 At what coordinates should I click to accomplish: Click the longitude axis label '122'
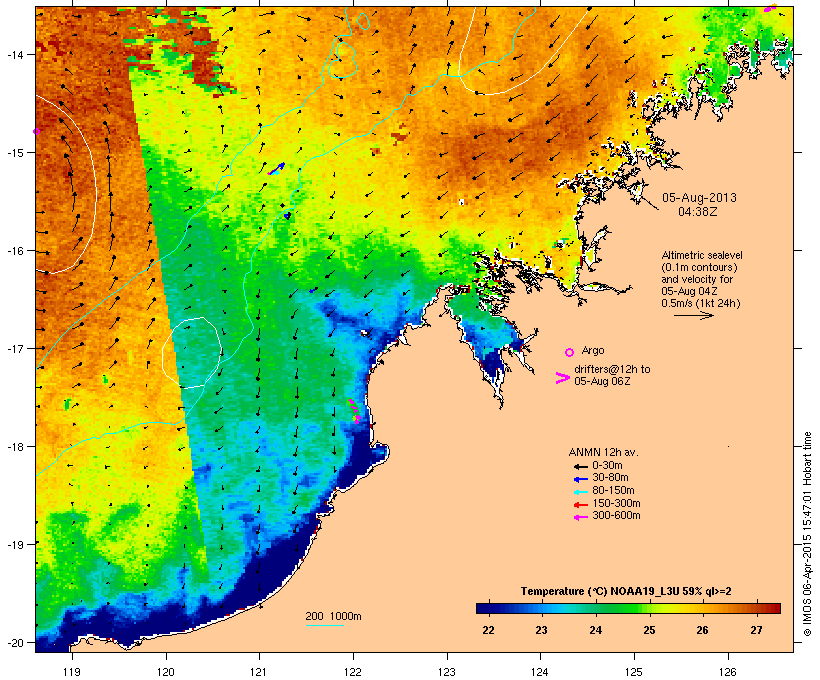tap(353, 672)
